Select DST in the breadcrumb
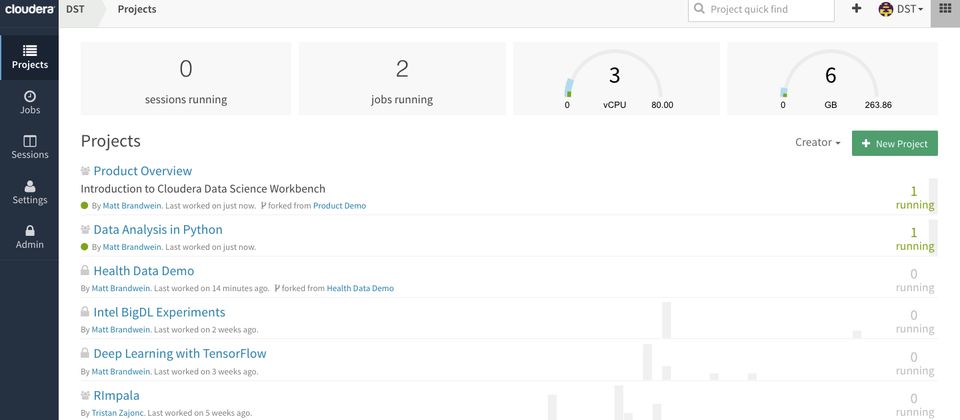This screenshot has width=960, height=420. point(75,9)
